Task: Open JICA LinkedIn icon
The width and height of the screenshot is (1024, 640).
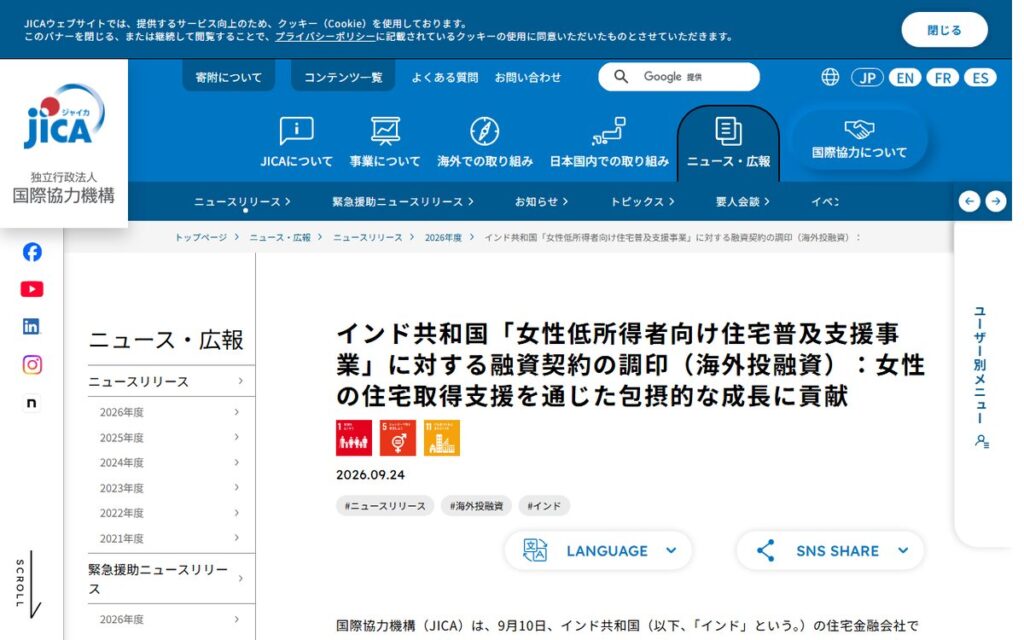Action: coord(31,327)
